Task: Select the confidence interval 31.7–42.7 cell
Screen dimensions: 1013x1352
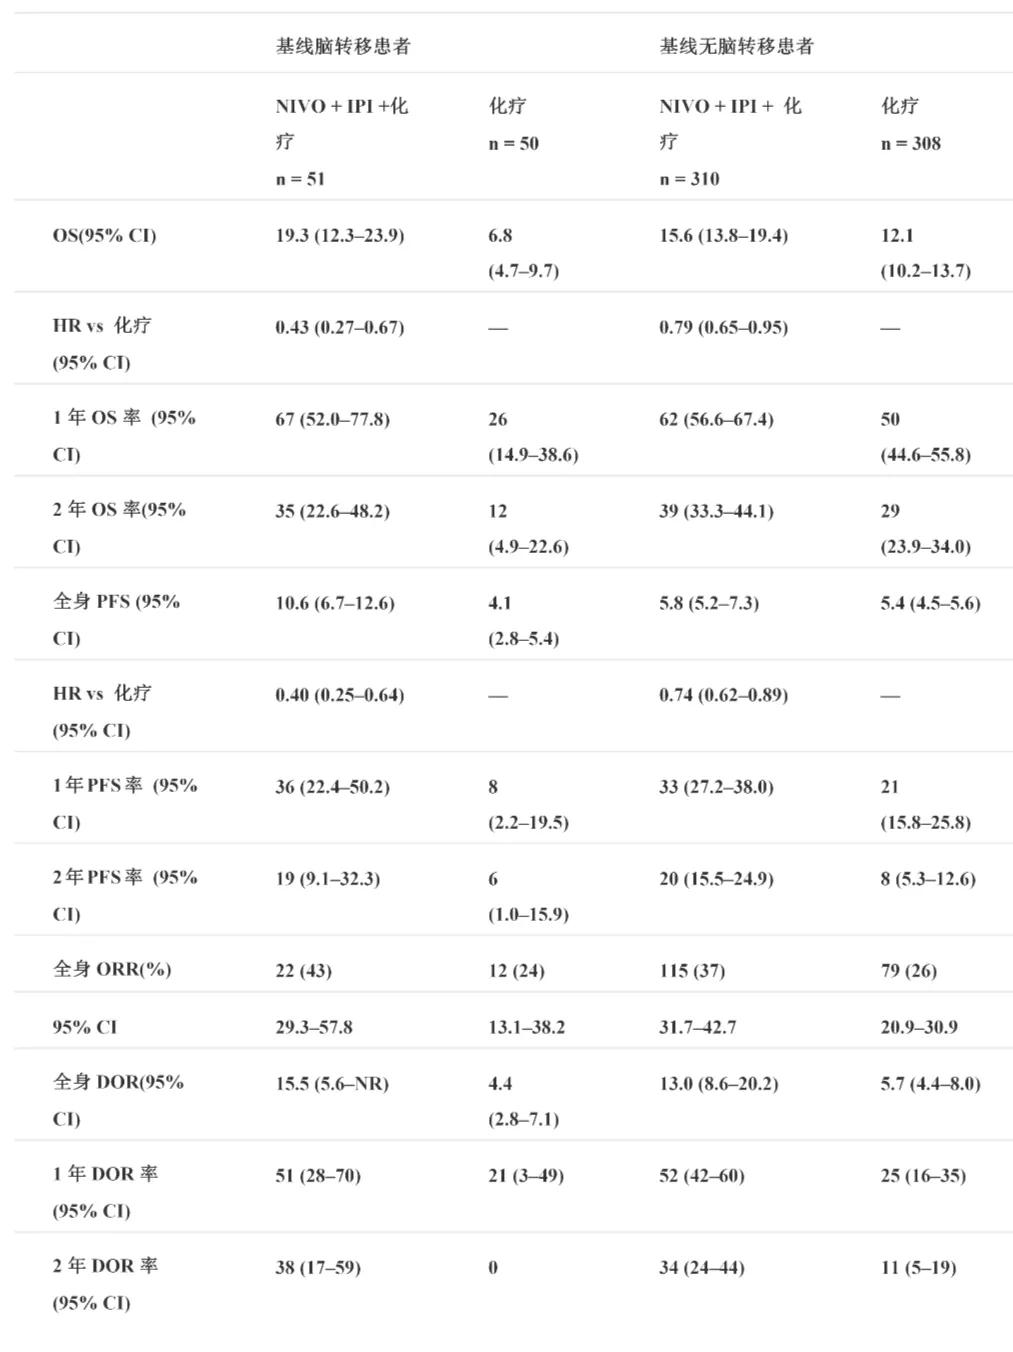Action: [697, 1027]
